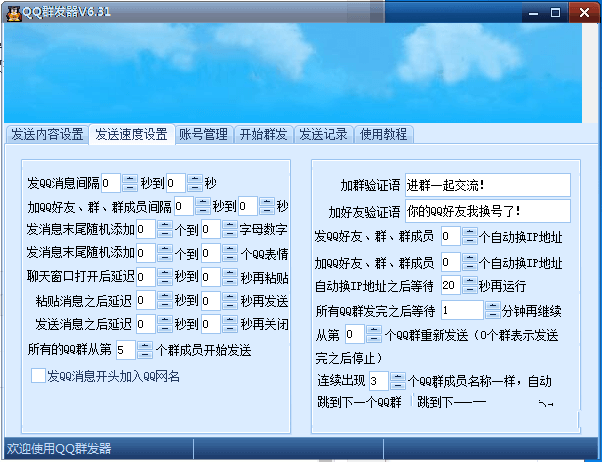Adjust stepper for 聊天窗口打开后延迟 minimum
Image resolution: width=602 pixels, height=462 pixels.
click(165, 277)
